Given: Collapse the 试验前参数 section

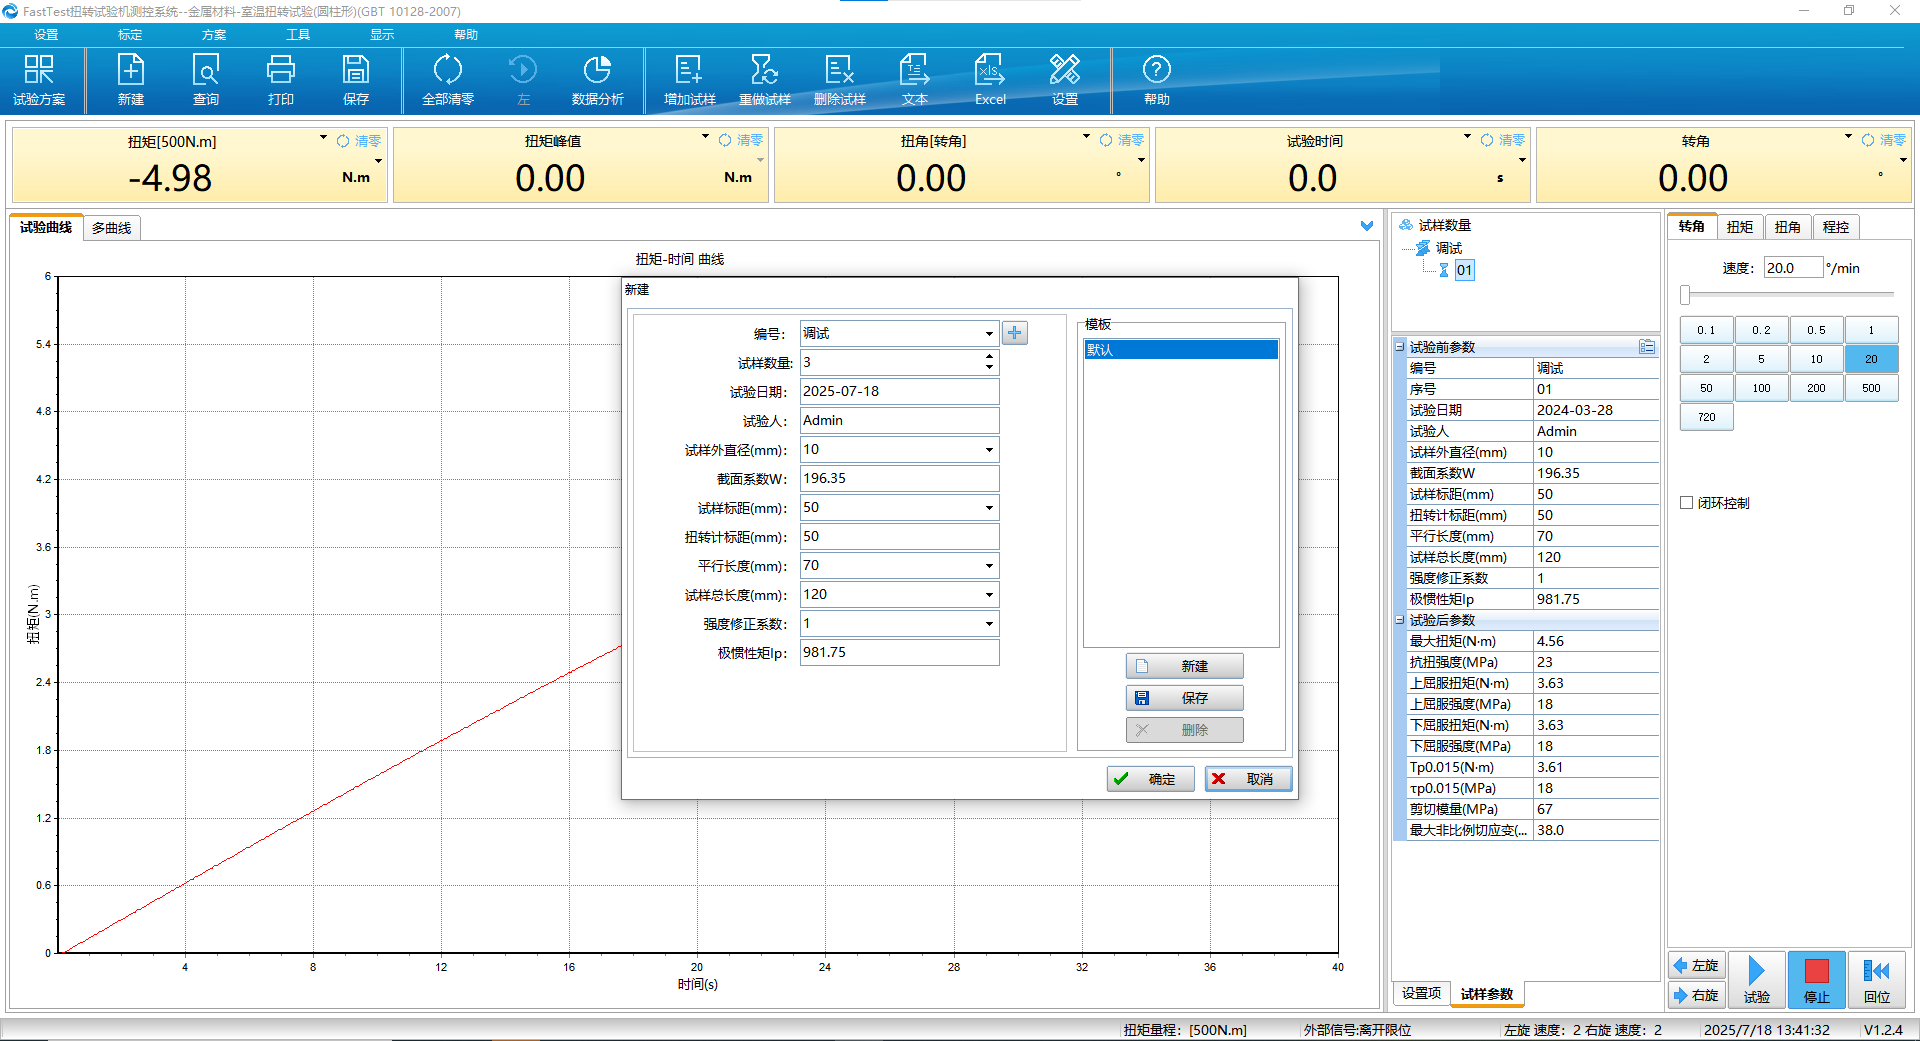Looking at the screenshot, I should (x=1400, y=347).
